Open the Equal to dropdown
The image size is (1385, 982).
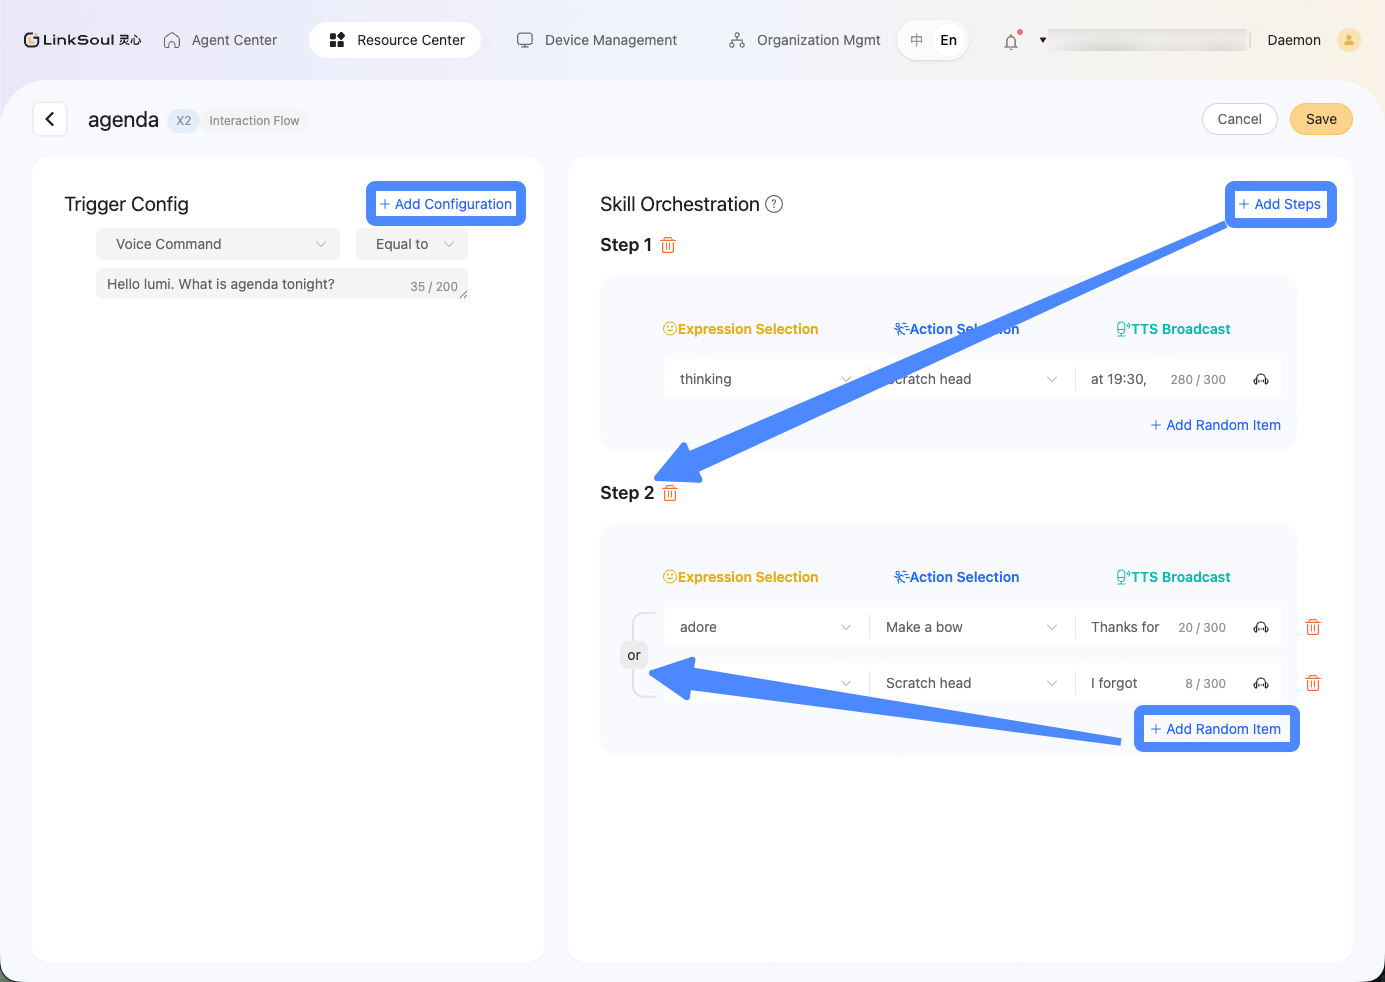pos(412,244)
